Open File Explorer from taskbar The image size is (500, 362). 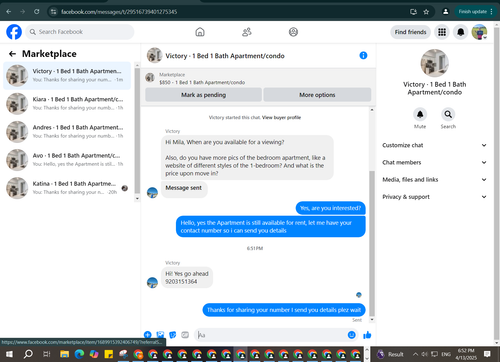coord(65,354)
